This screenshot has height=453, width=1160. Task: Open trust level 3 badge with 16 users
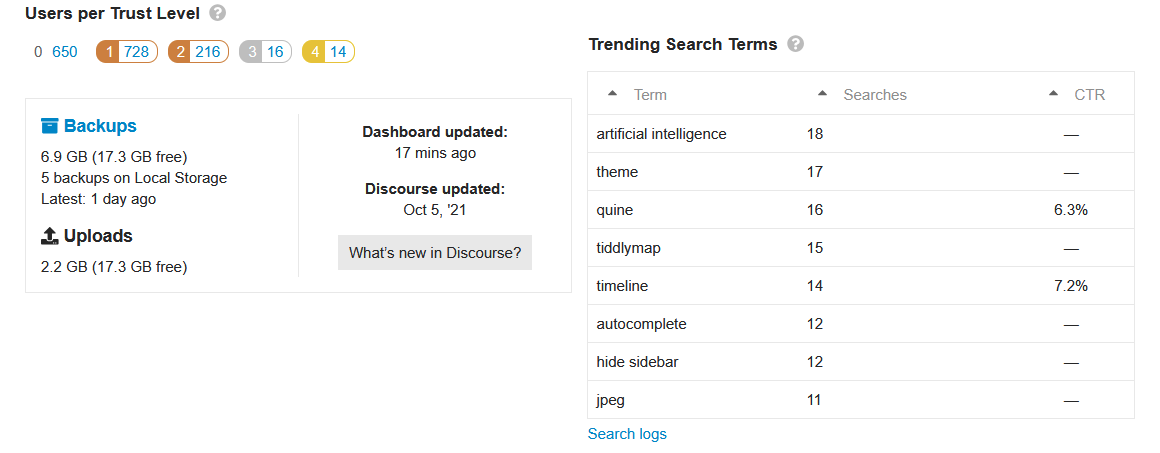click(266, 52)
